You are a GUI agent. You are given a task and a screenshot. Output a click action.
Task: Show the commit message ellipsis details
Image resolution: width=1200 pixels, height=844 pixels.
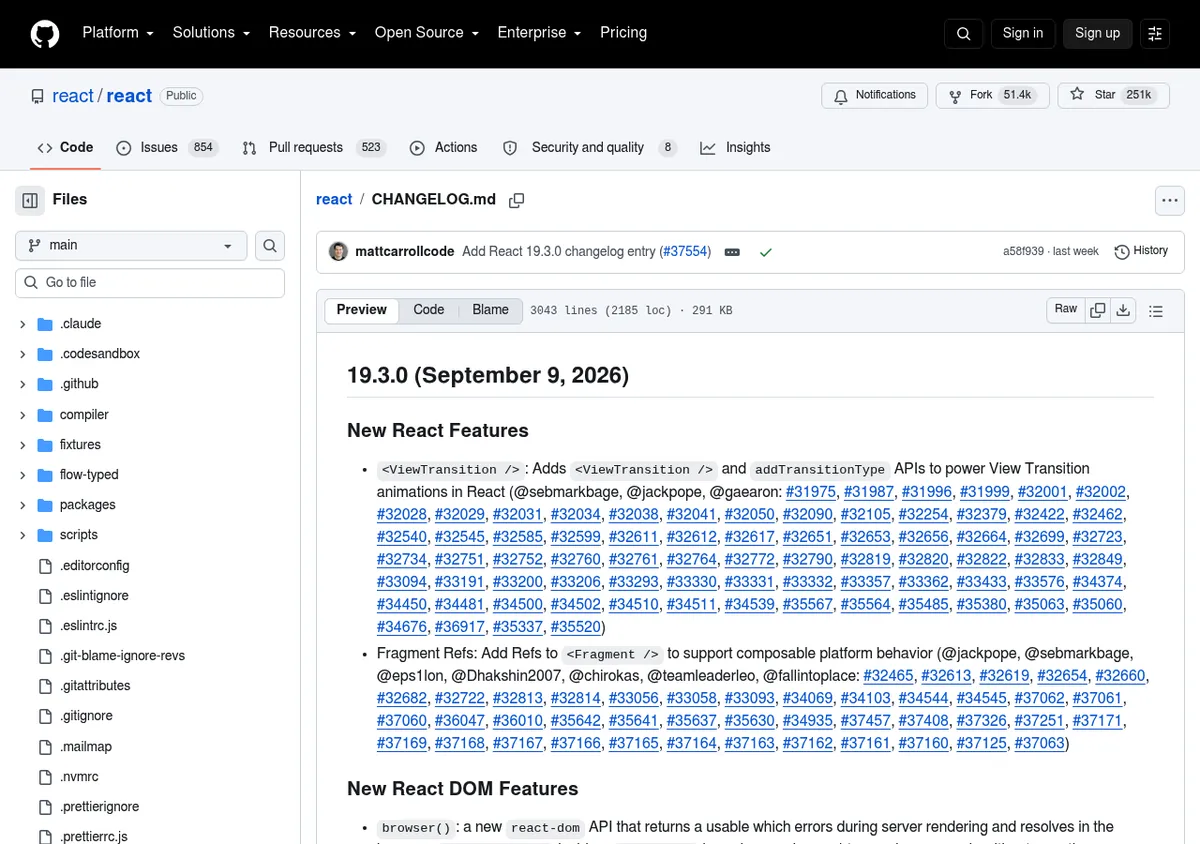(x=732, y=252)
